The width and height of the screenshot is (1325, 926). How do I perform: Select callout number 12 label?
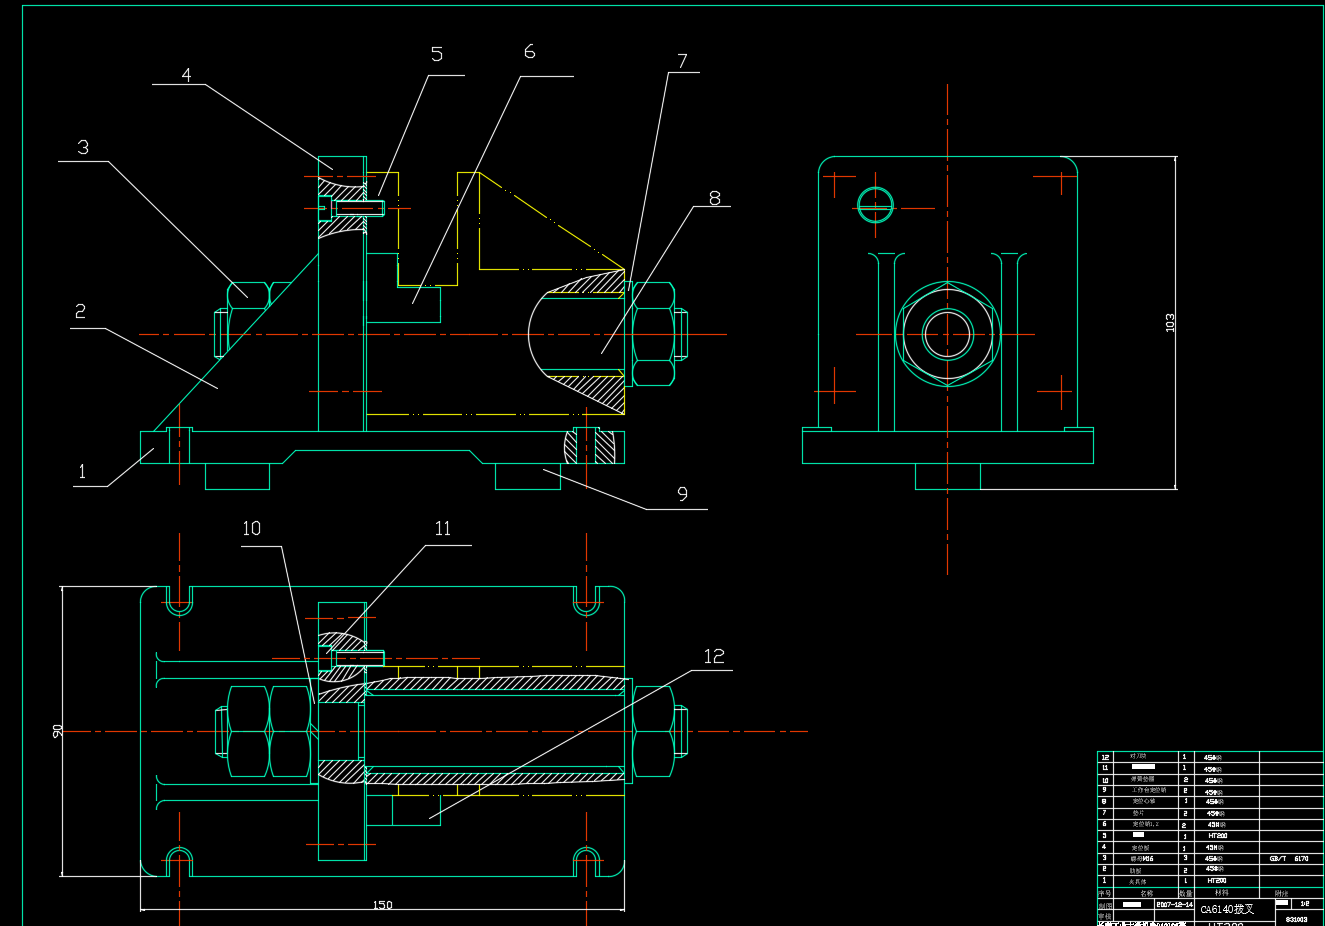(x=713, y=656)
